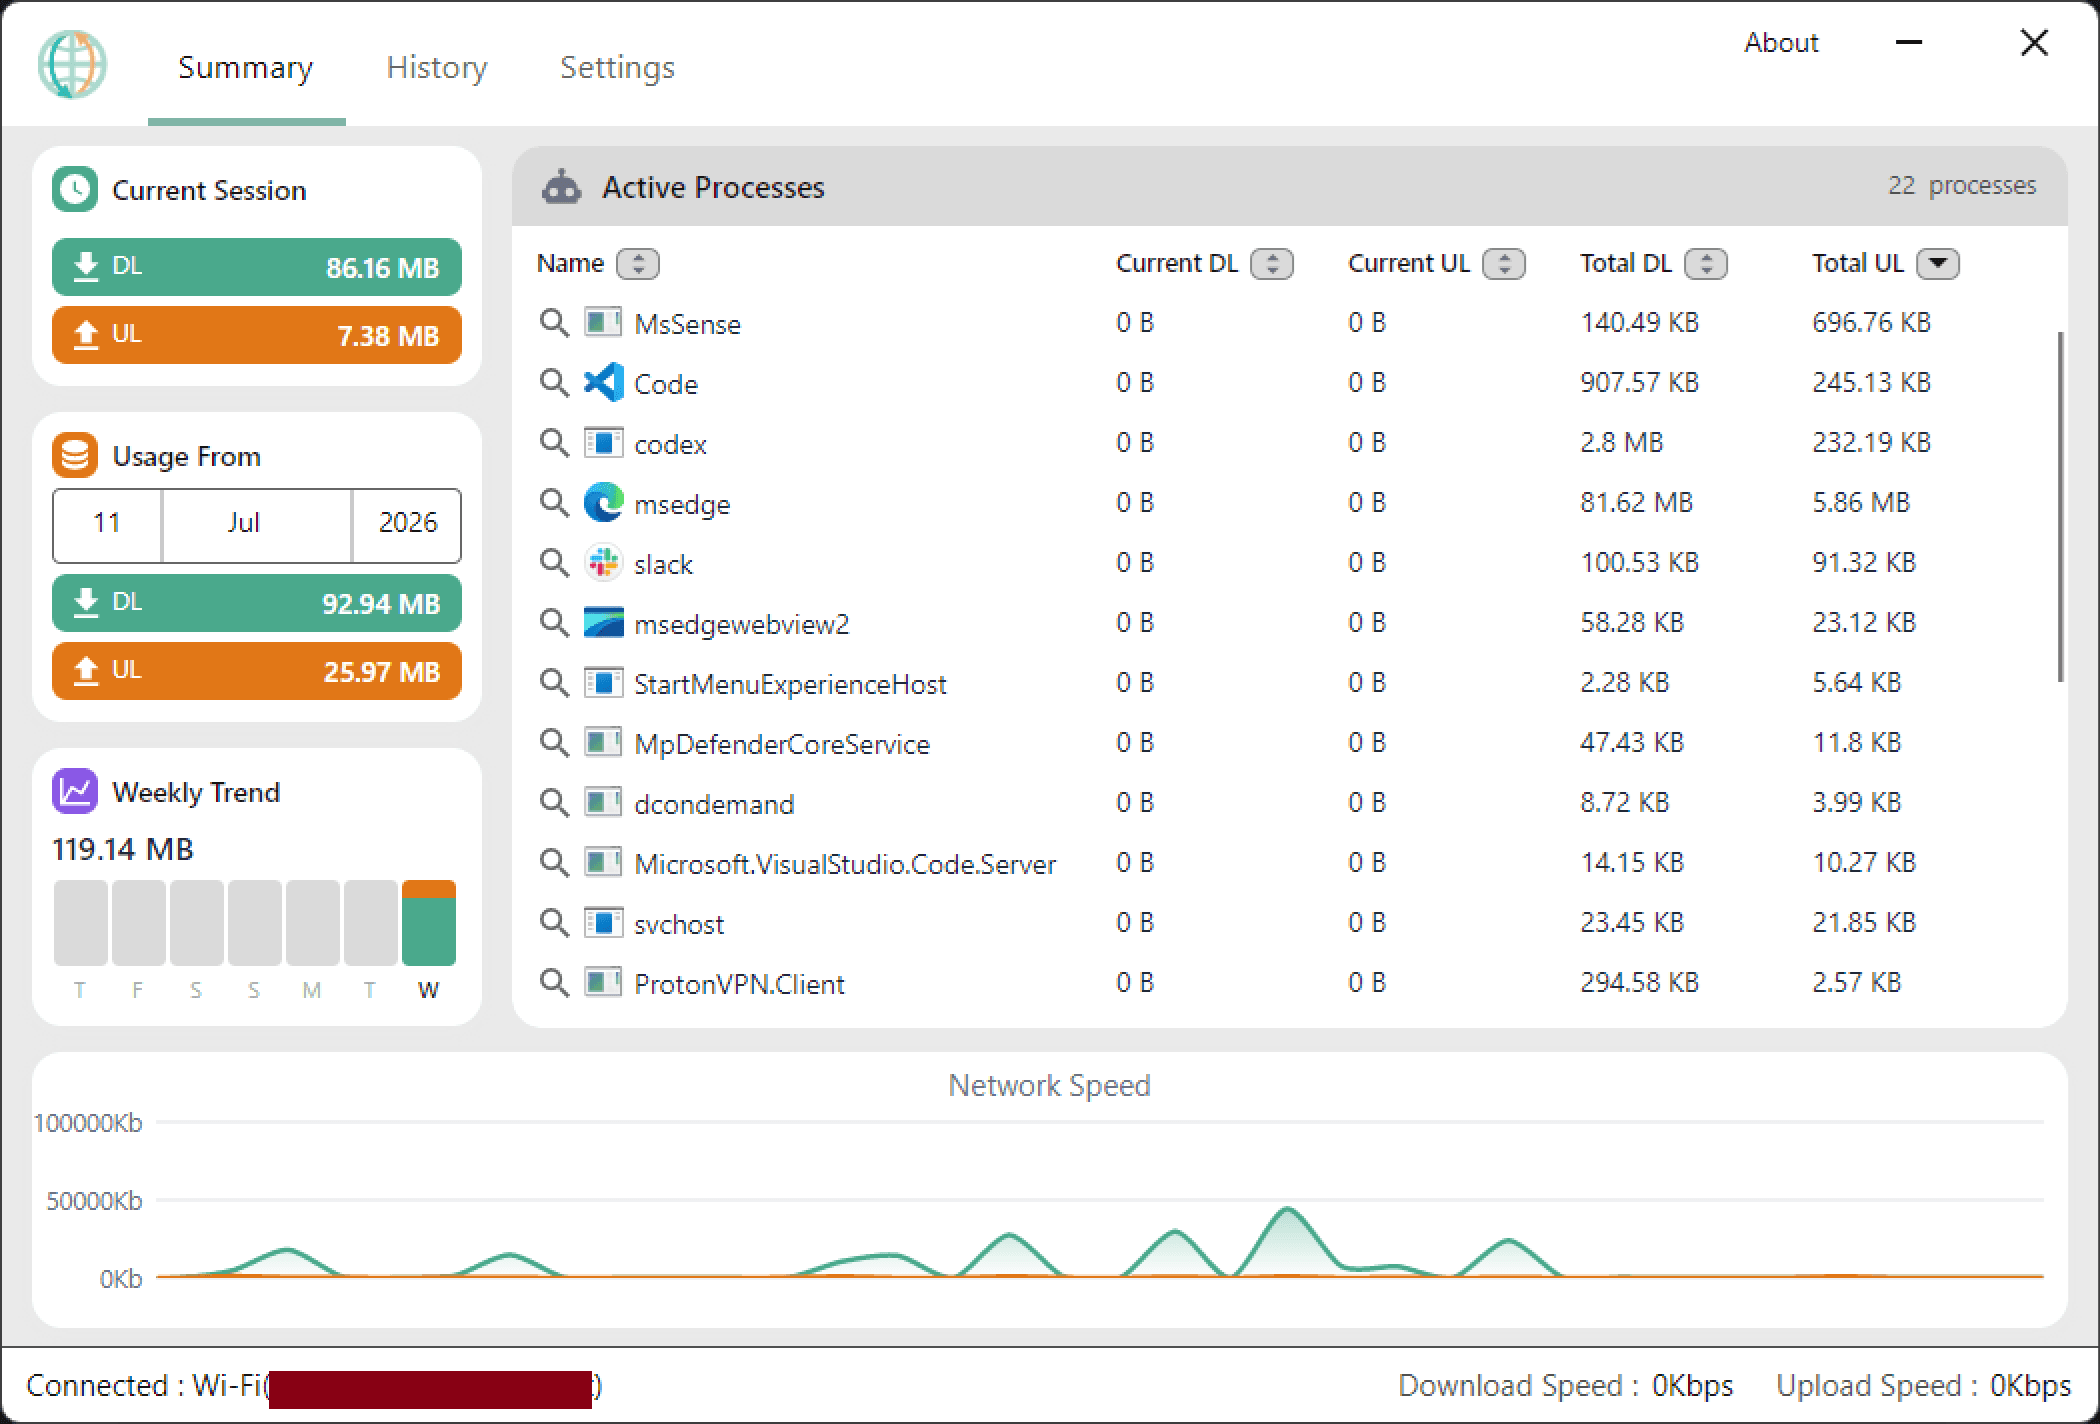Minimize the window with the dash button
The width and height of the screenshot is (2100, 1424).
1909,43
